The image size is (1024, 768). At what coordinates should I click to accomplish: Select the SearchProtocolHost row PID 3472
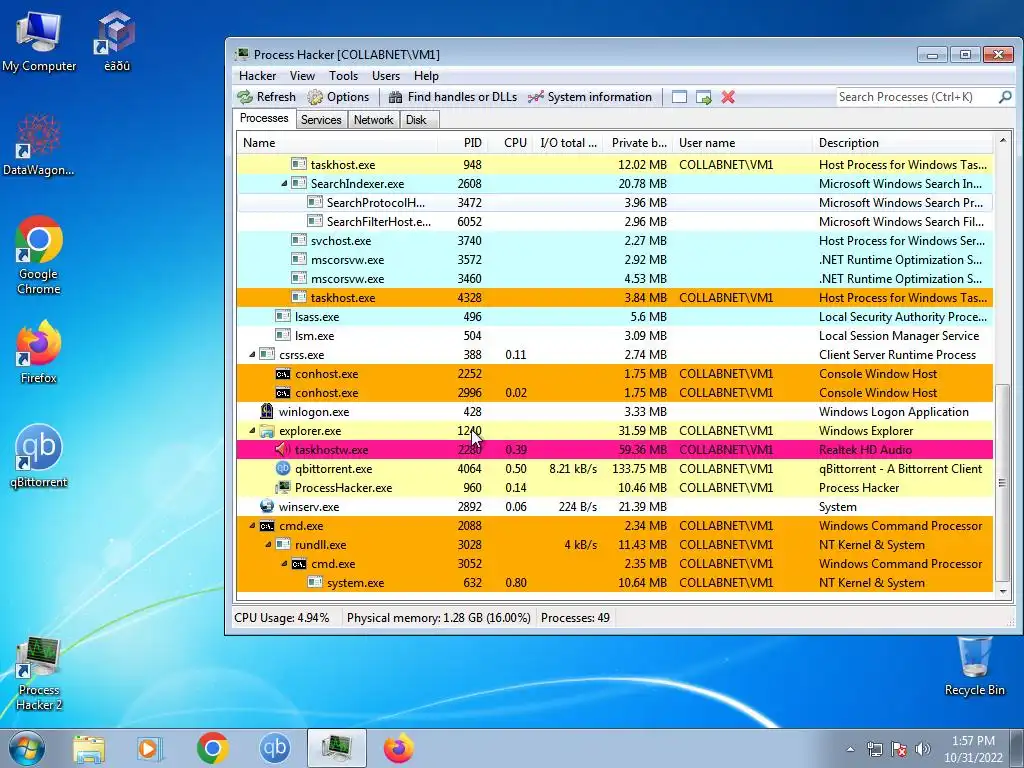(x=615, y=203)
